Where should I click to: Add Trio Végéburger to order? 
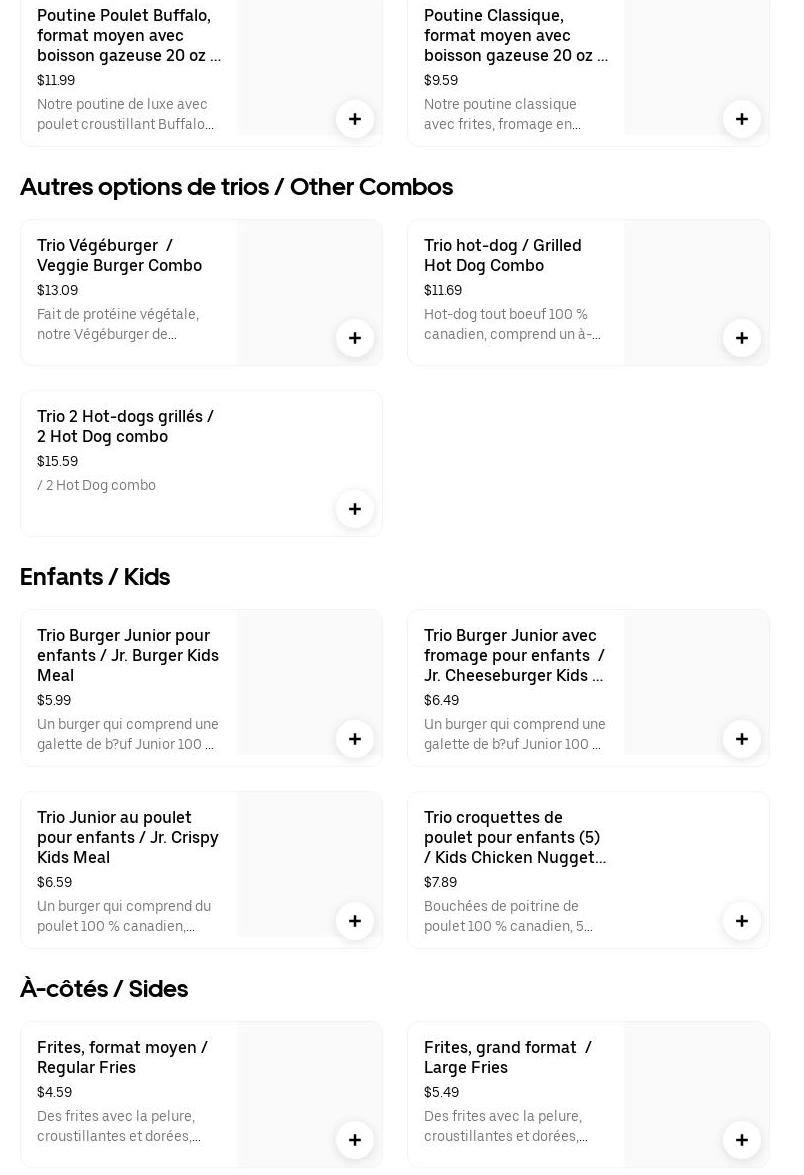tap(355, 338)
